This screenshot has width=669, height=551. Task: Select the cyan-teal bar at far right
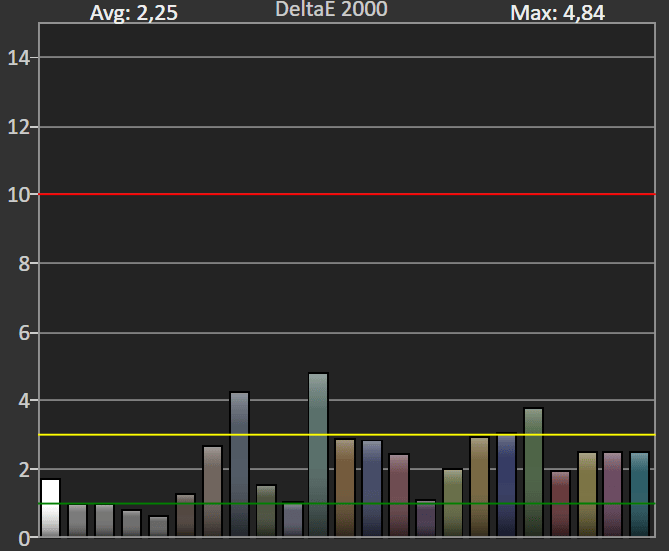pyautogui.click(x=639, y=494)
